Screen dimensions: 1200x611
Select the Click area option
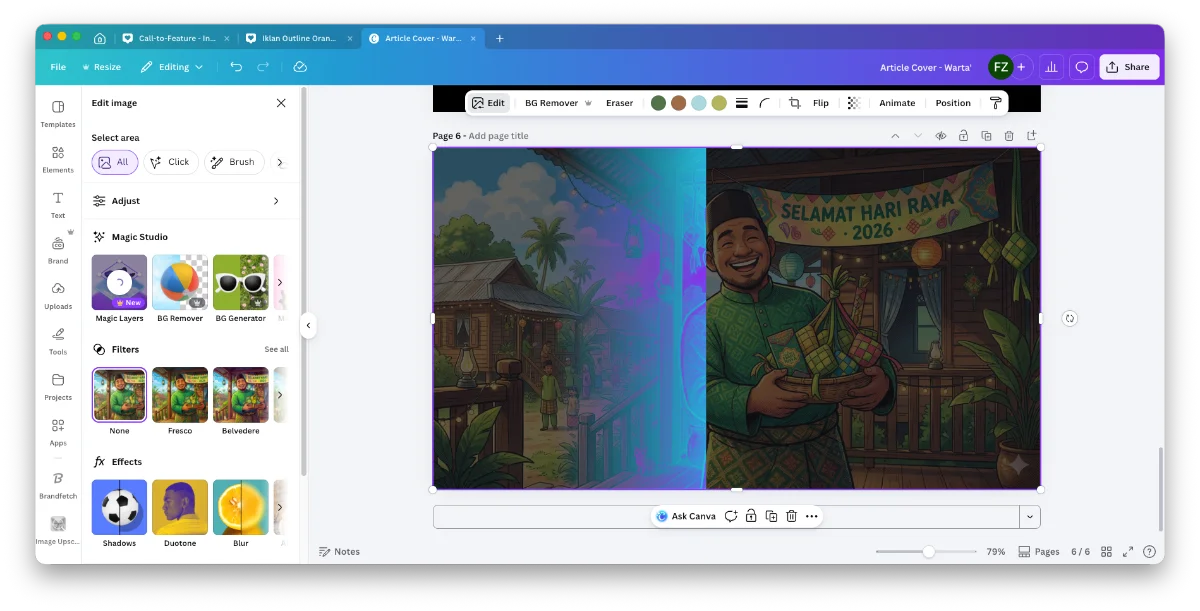171,162
